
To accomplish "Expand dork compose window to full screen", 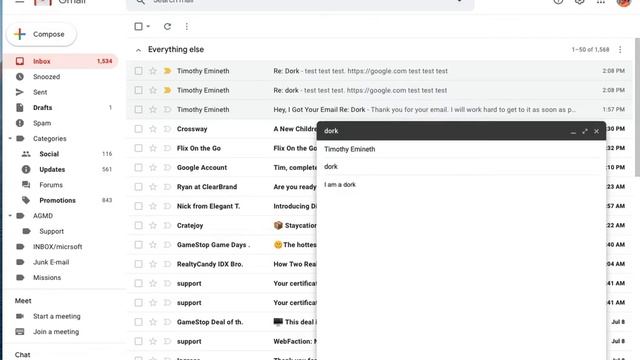I will pos(585,131).
